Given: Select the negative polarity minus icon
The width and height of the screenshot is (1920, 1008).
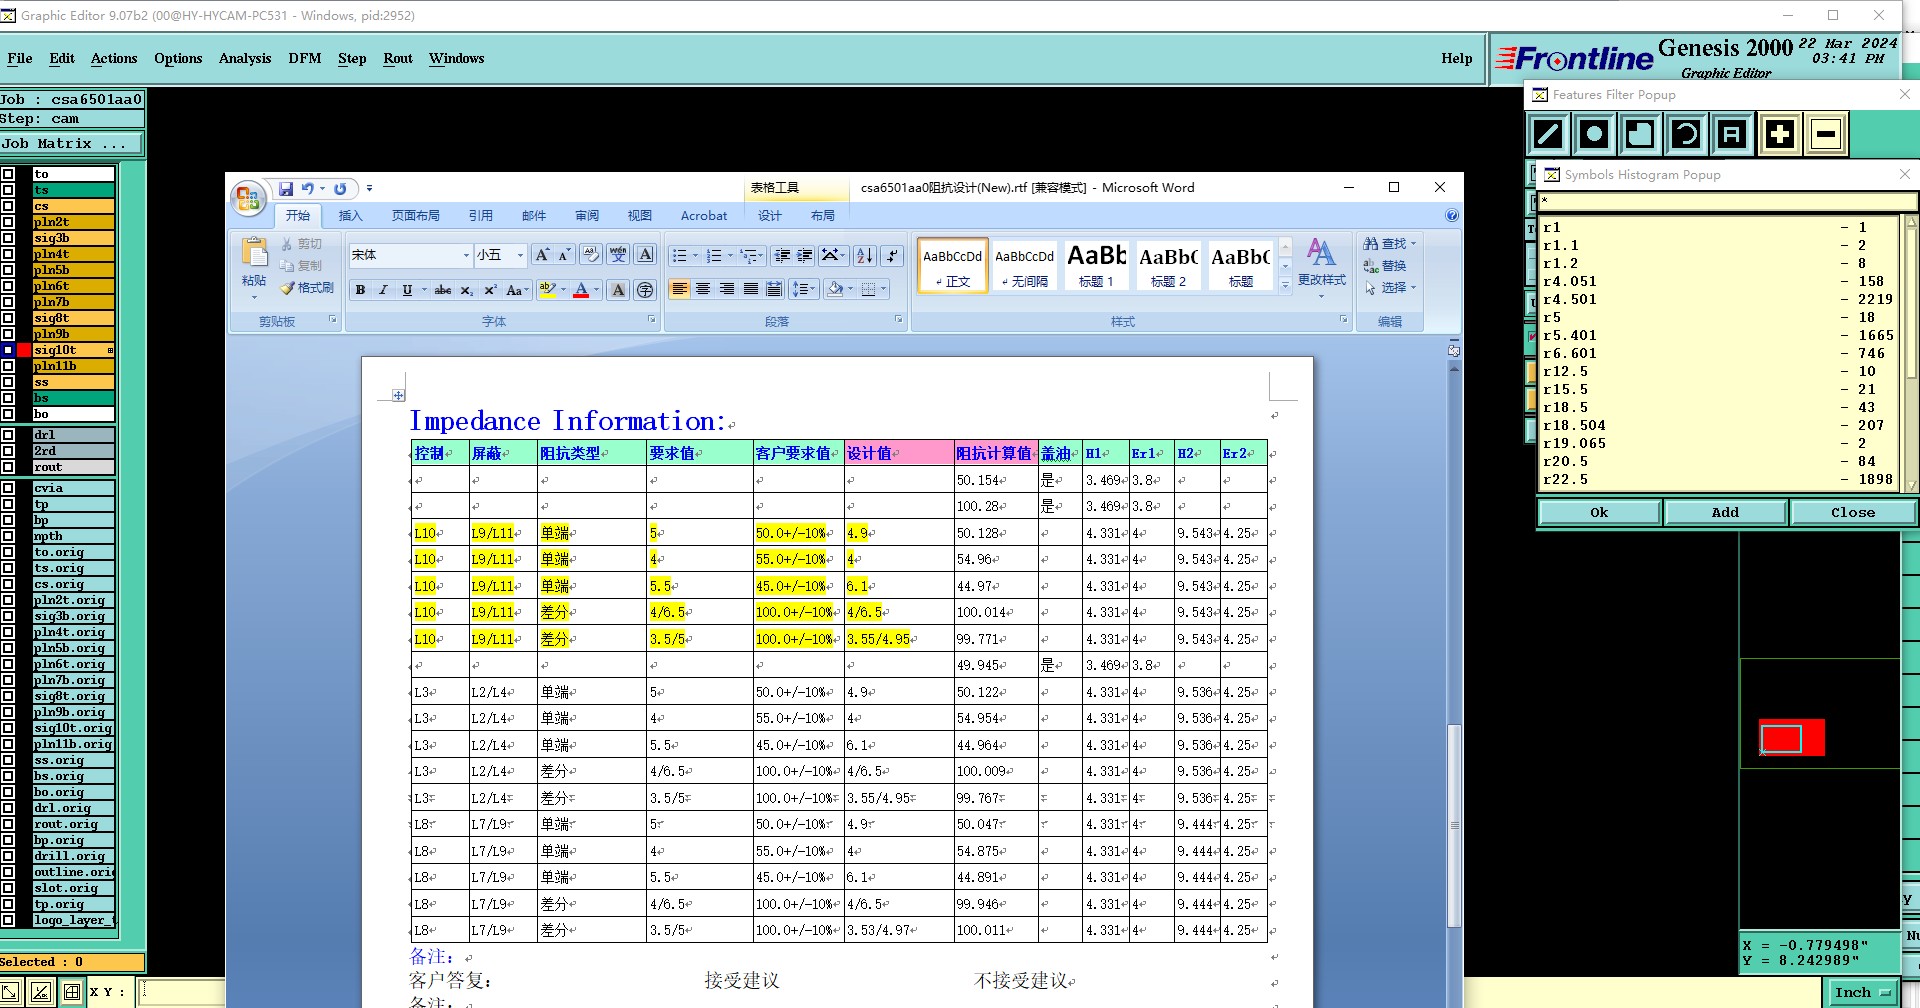Looking at the screenshot, I should (x=1826, y=134).
